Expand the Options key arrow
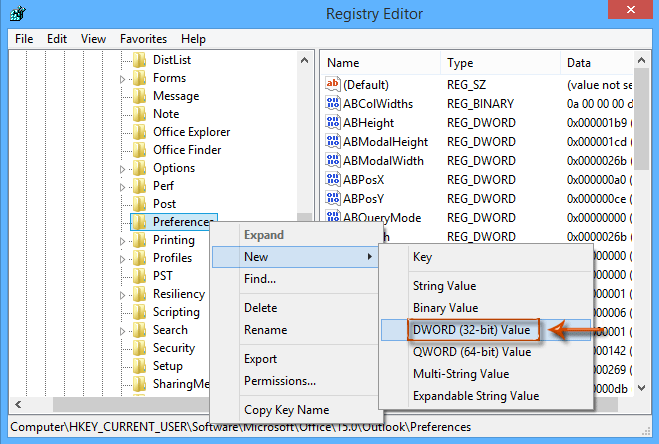Viewport: 659px width, 444px height. [123, 168]
